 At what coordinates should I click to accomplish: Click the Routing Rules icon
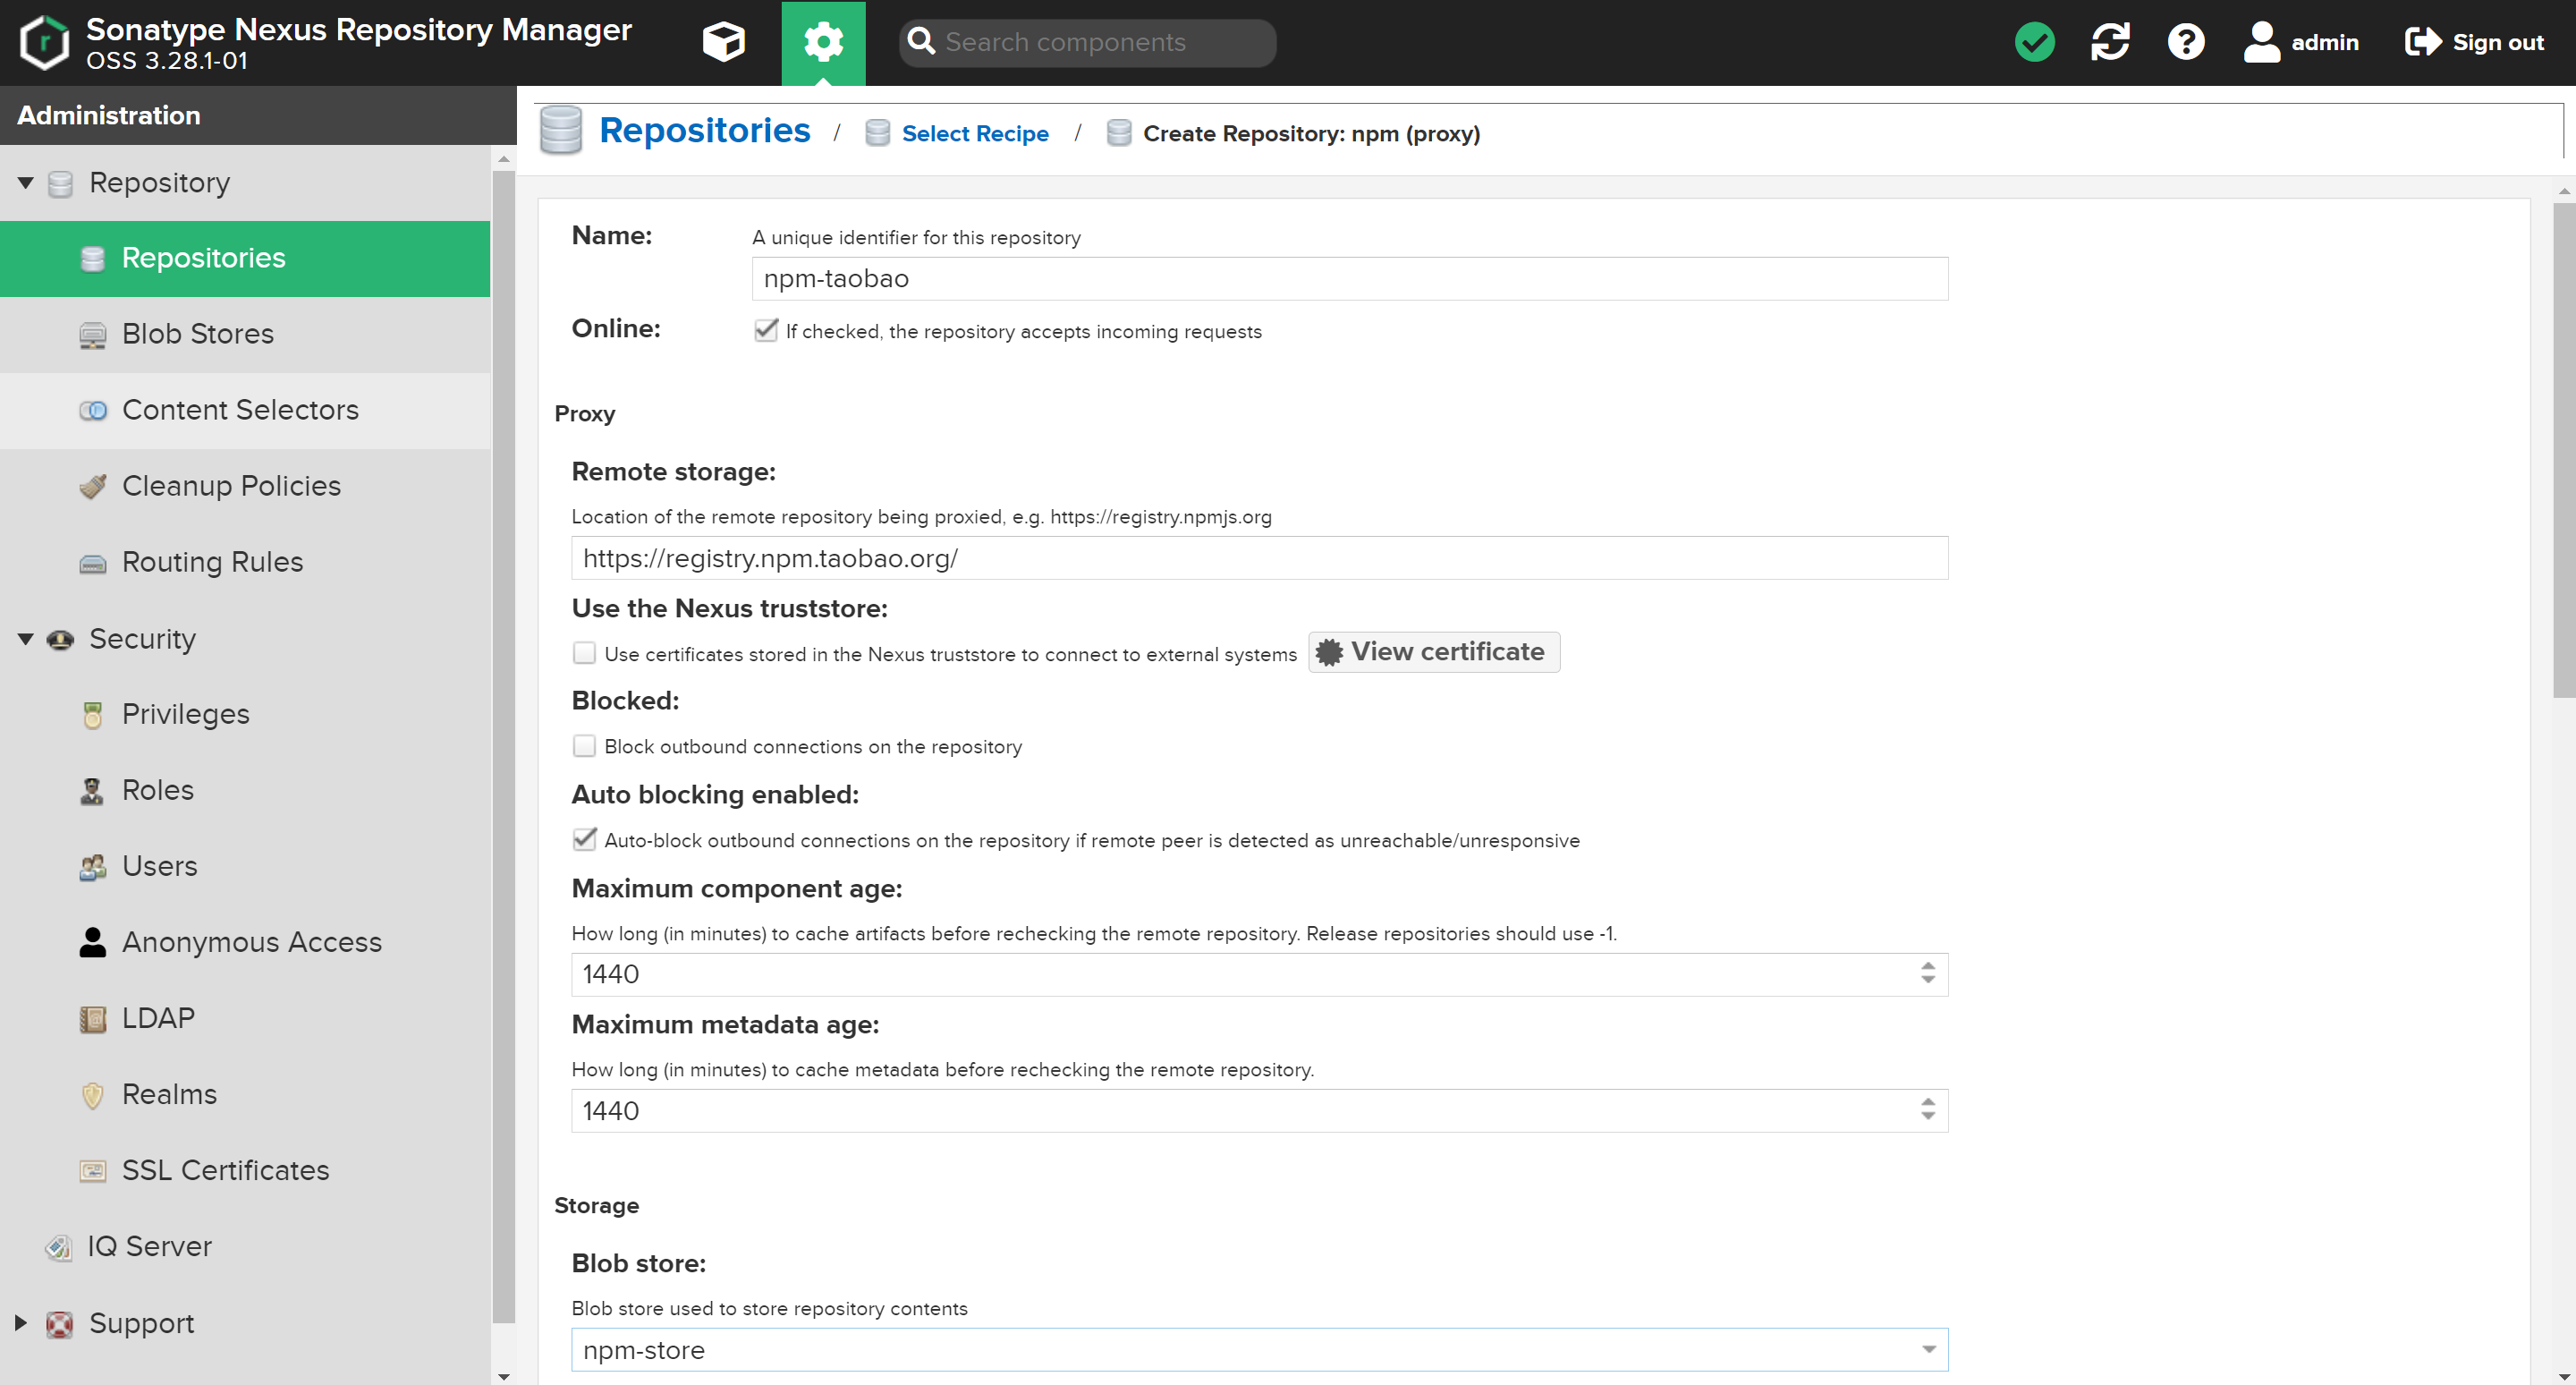pyautogui.click(x=92, y=564)
